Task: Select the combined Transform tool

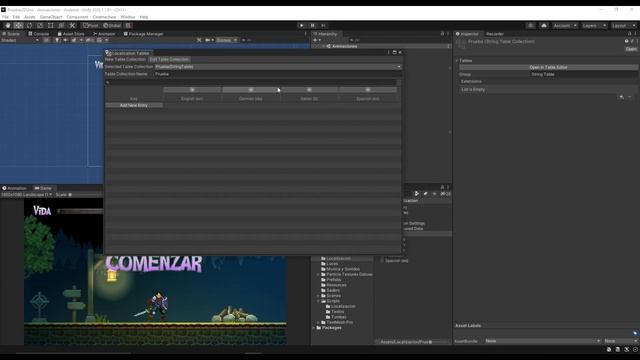Action: 61,25
